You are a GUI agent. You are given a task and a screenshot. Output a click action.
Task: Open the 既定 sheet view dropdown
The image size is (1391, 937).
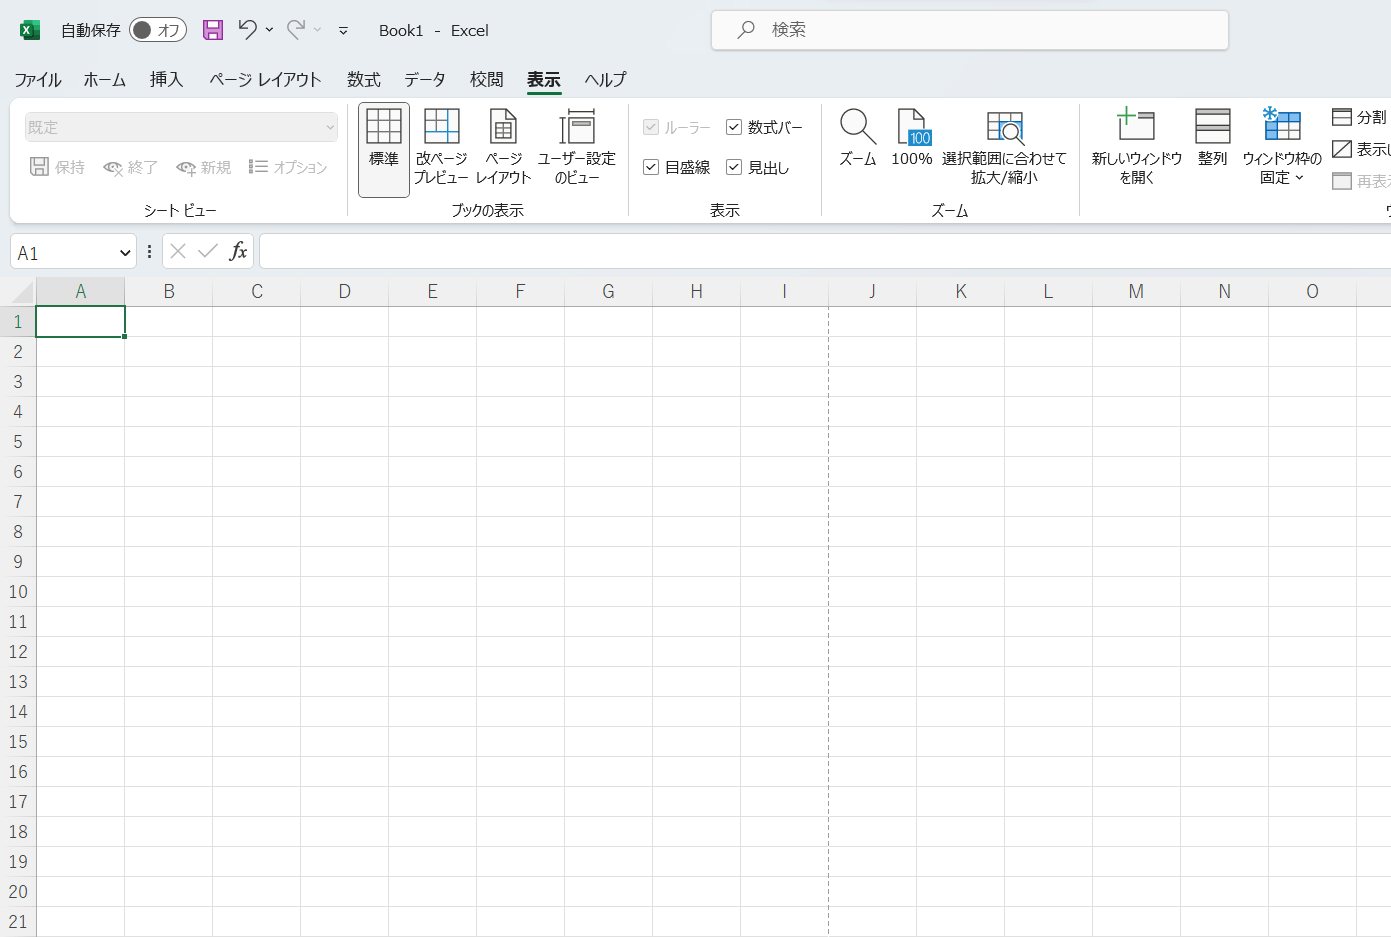[181, 127]
